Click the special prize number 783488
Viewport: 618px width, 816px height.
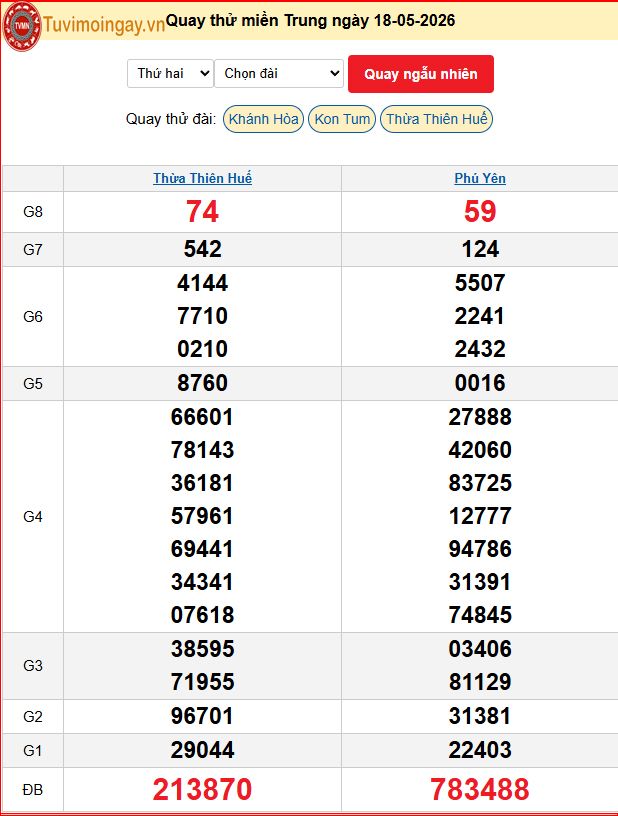(480, 789)
